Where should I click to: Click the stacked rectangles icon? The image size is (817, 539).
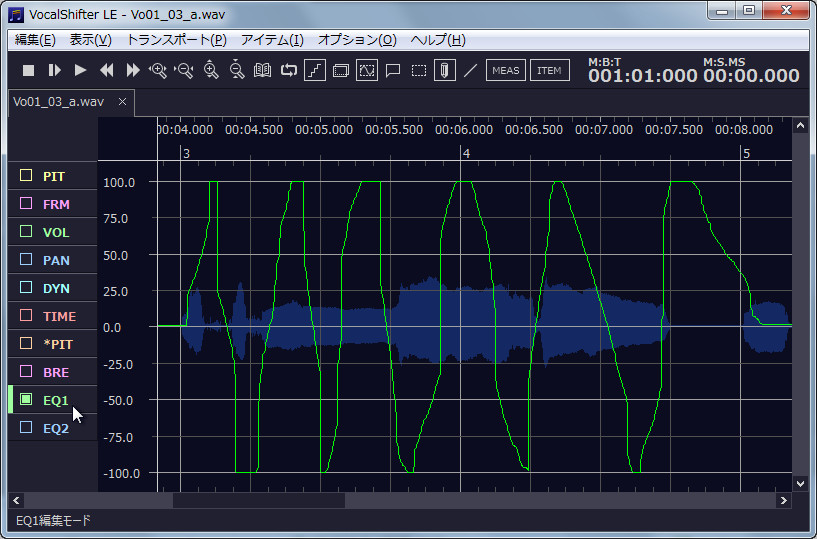[341, 70]
